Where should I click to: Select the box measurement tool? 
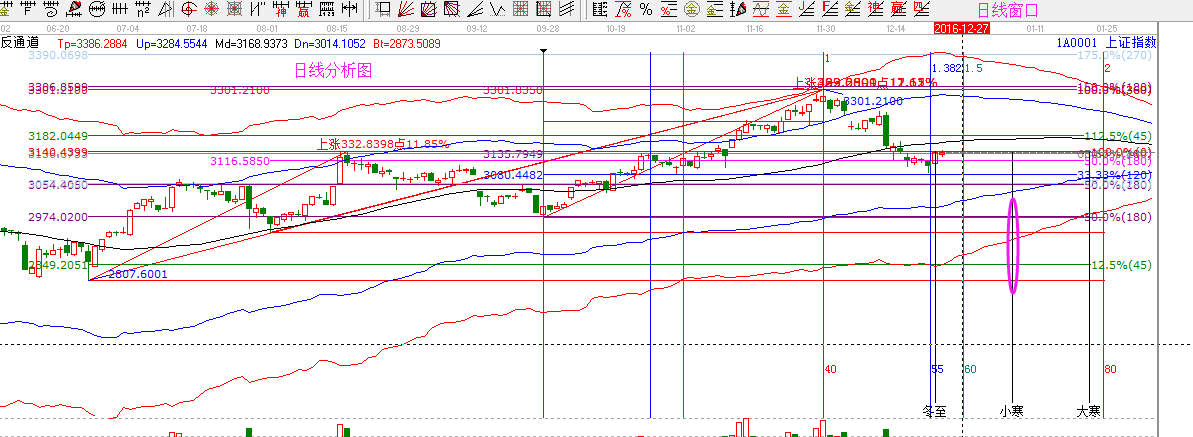click(383, 9)
